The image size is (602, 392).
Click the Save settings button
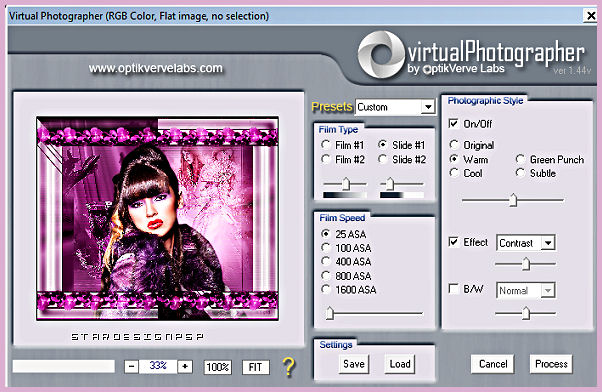pyautogui.click(x=354, y=364)
